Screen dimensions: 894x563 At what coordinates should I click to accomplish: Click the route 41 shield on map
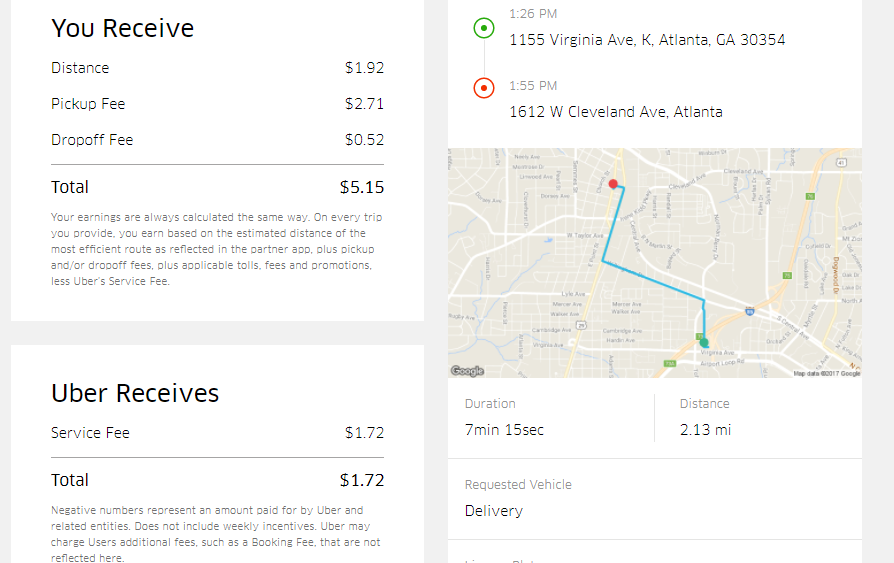point(841,163)
